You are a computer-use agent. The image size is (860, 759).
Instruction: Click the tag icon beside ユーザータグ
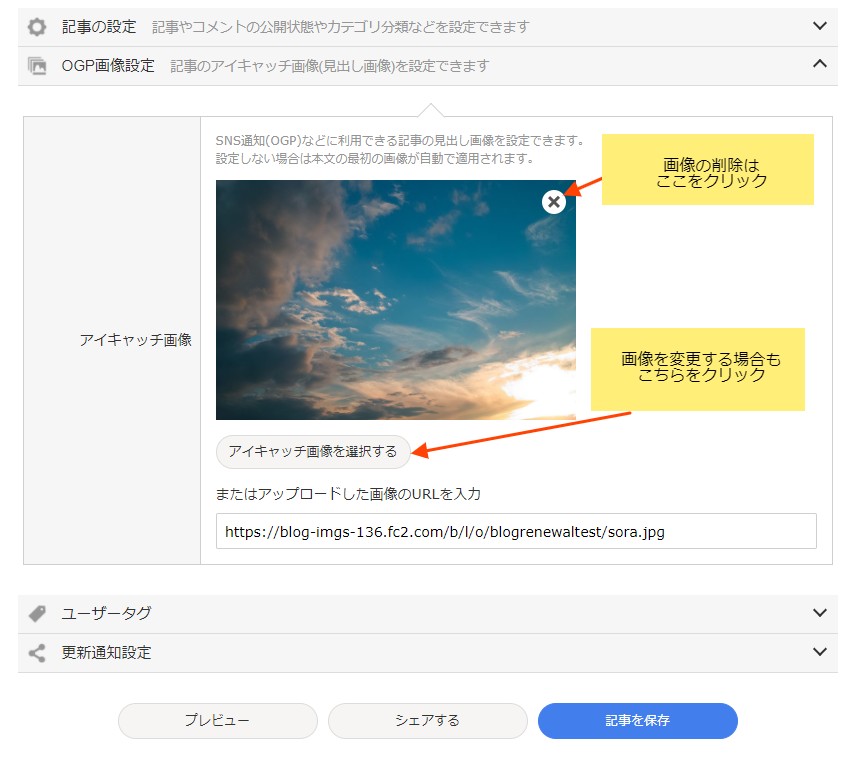[37, 613]
